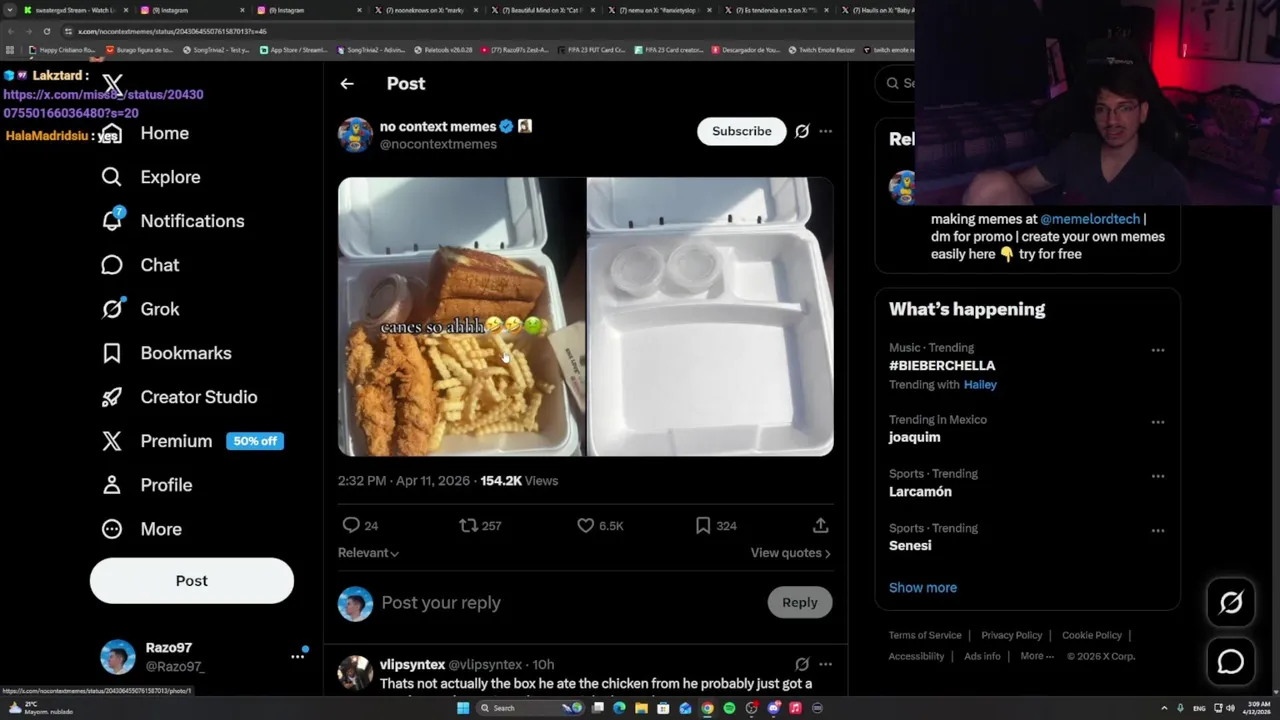
Task: Open Windows Start menu
Action: (463, 708)
